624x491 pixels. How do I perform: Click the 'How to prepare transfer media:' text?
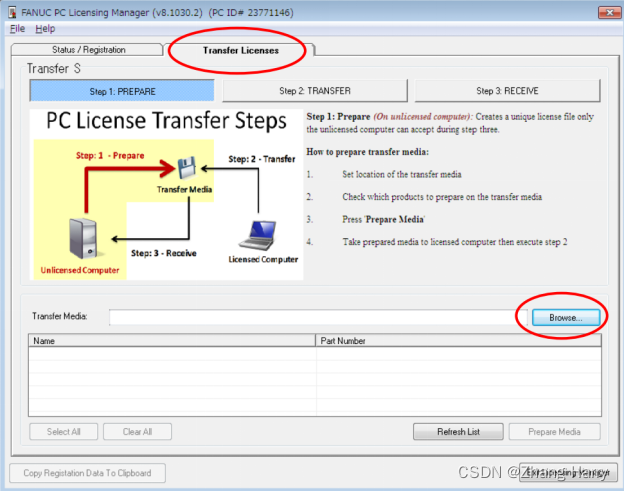367,152
